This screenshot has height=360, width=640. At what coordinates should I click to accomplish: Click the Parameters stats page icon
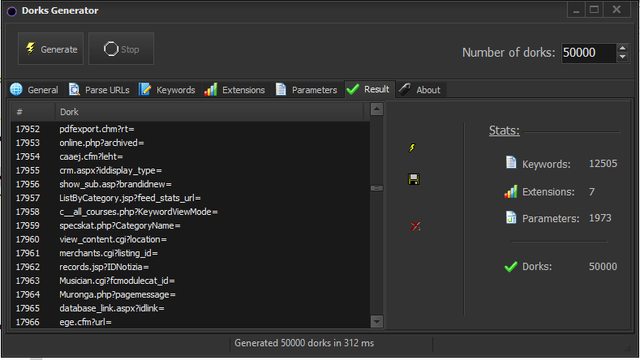[x=511, y=218]
